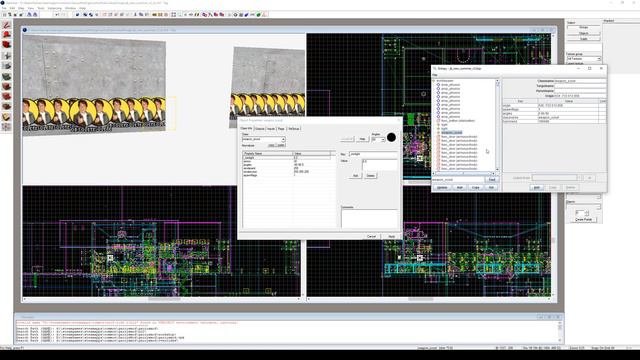Click the Value input field
The width and height of the screenshot is (640, 360).
[x=380, y=165]
